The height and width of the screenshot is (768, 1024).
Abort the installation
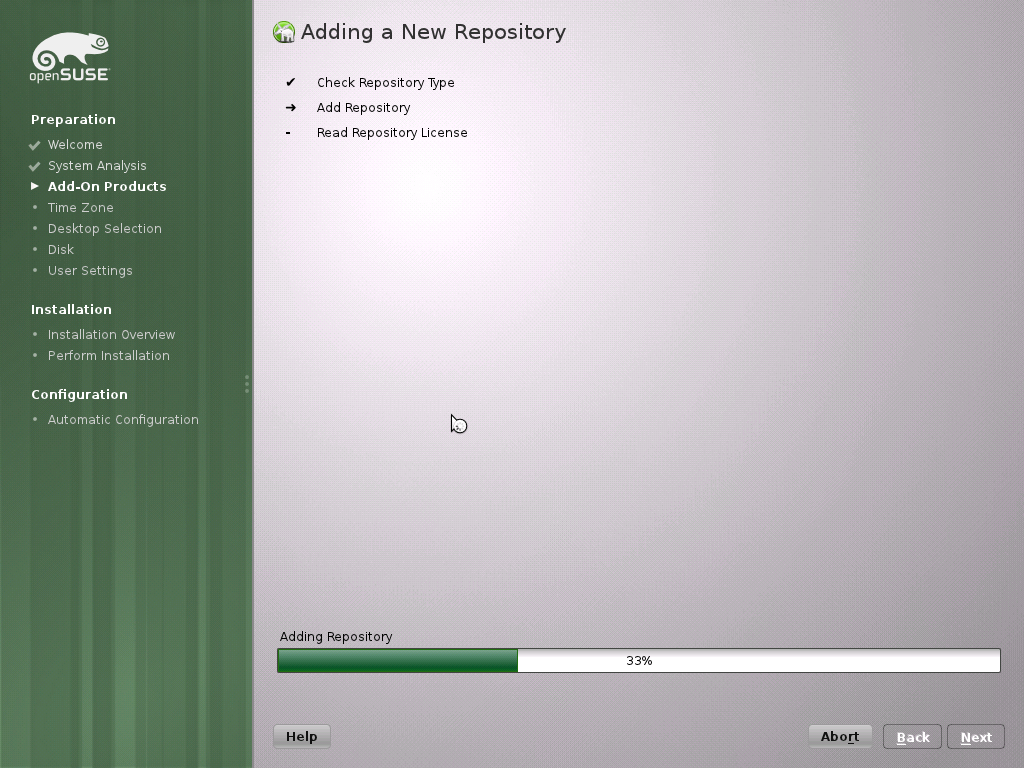840,737
